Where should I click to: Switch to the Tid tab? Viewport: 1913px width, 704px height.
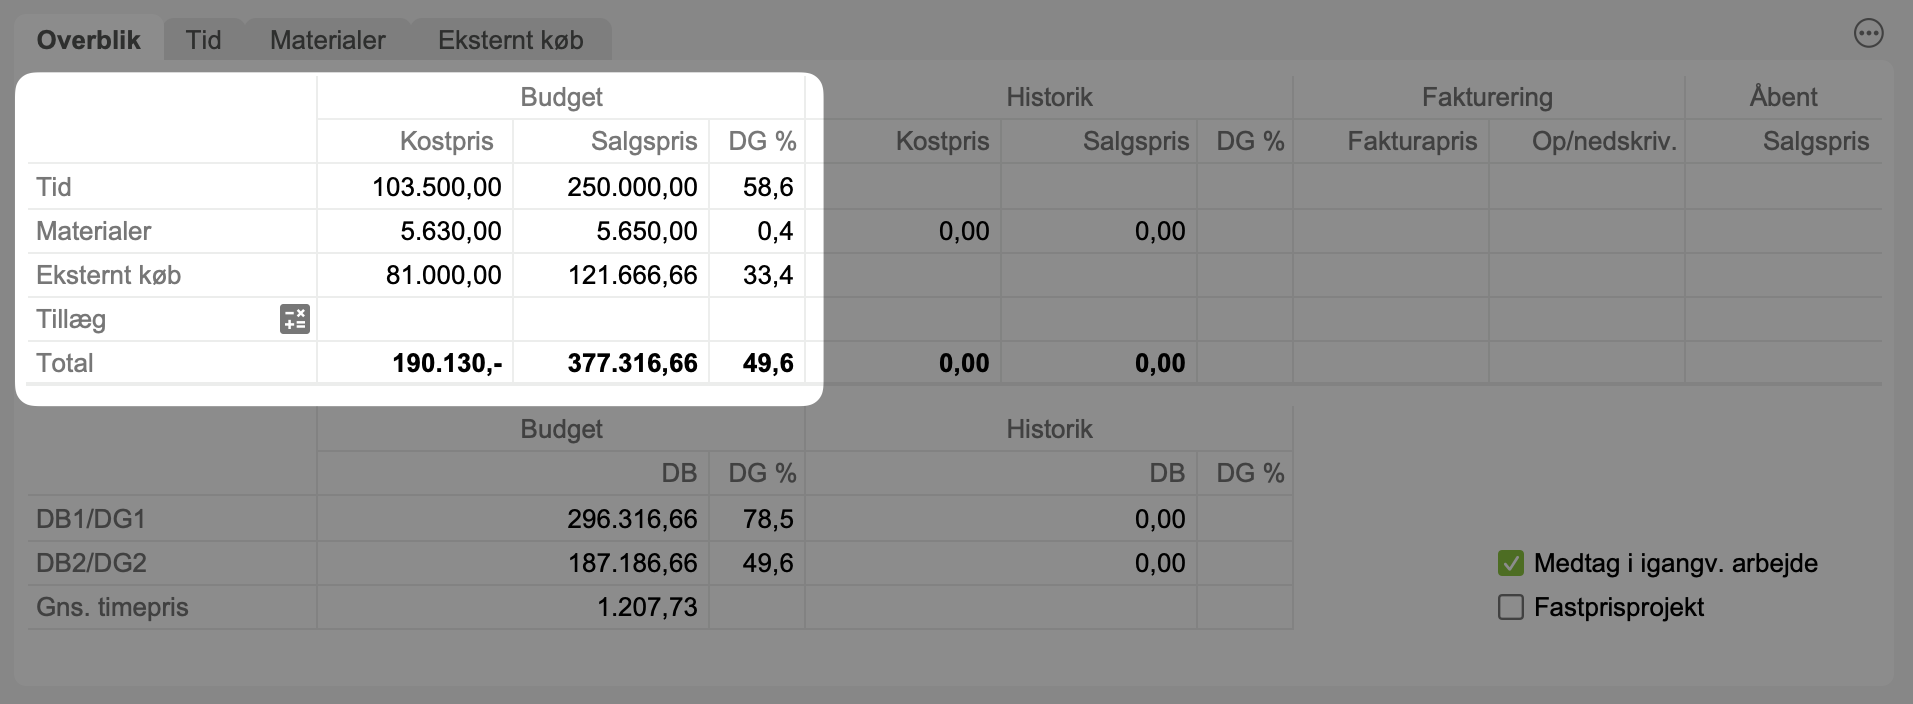tap(203, 40)
